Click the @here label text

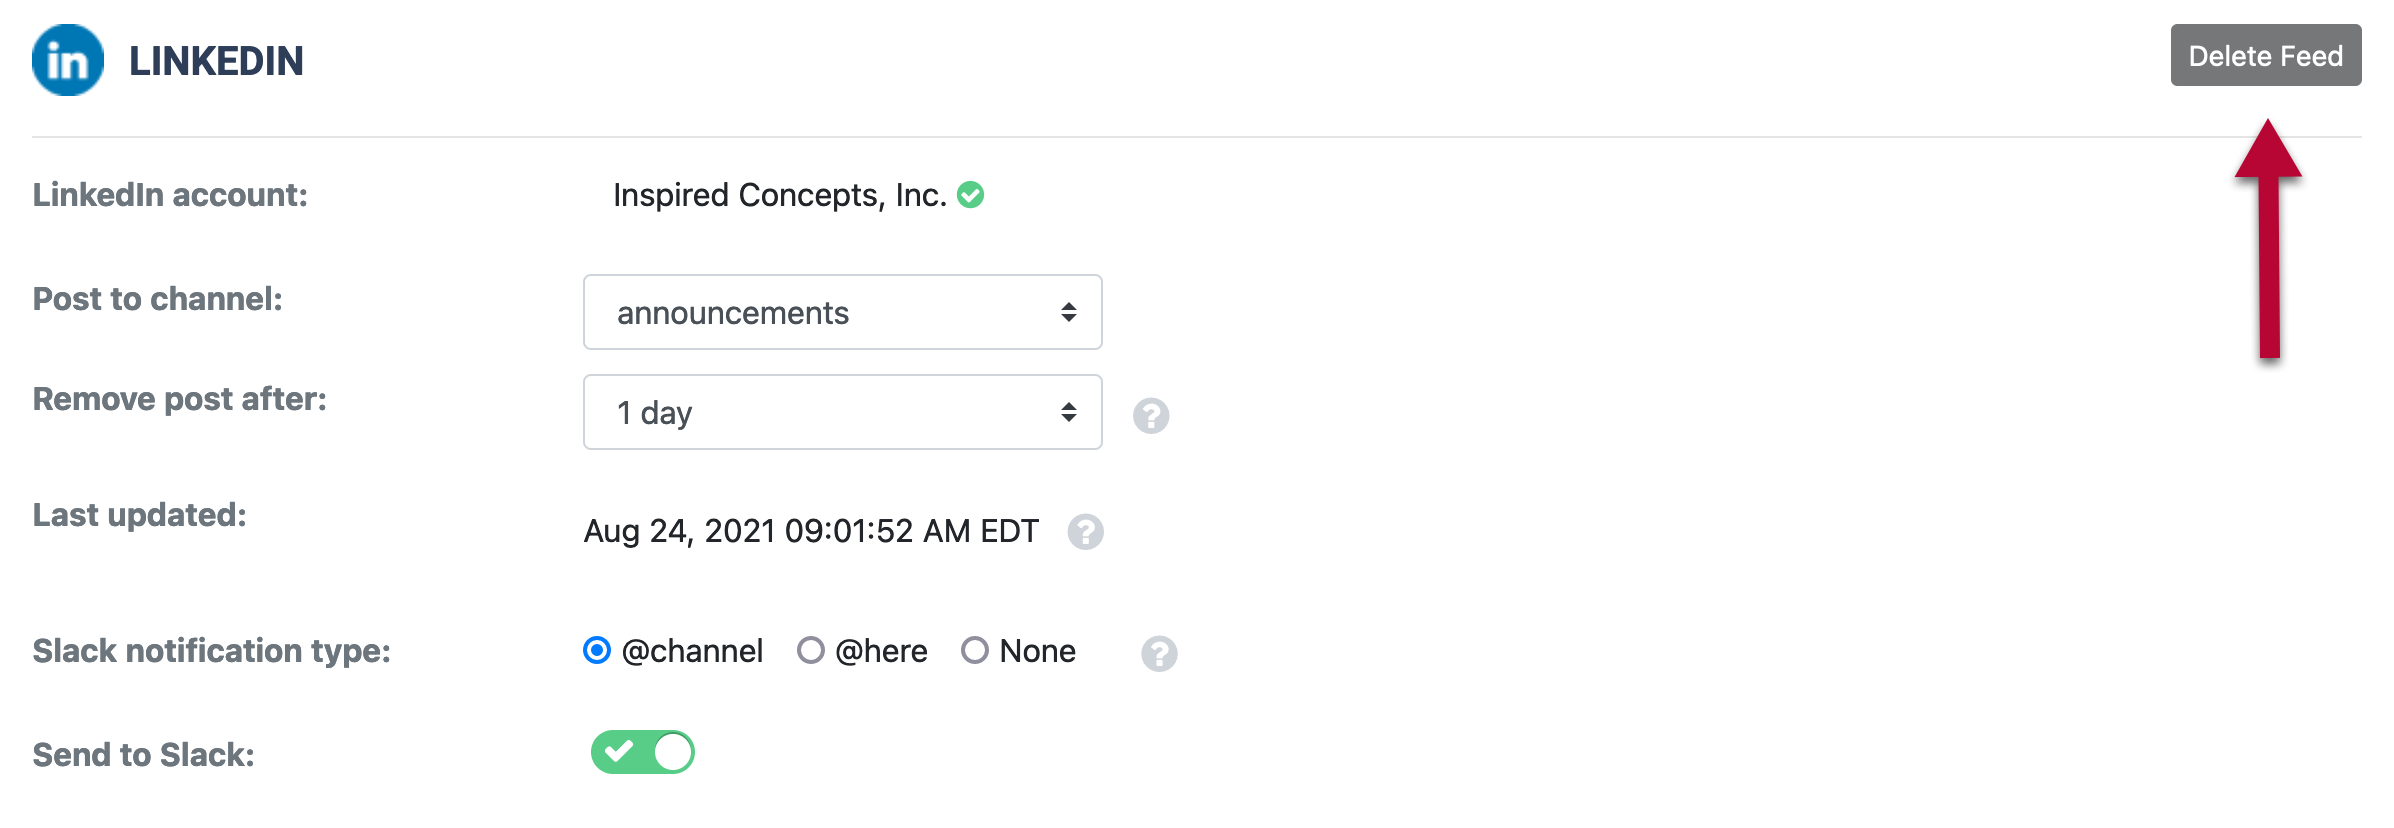881,651
